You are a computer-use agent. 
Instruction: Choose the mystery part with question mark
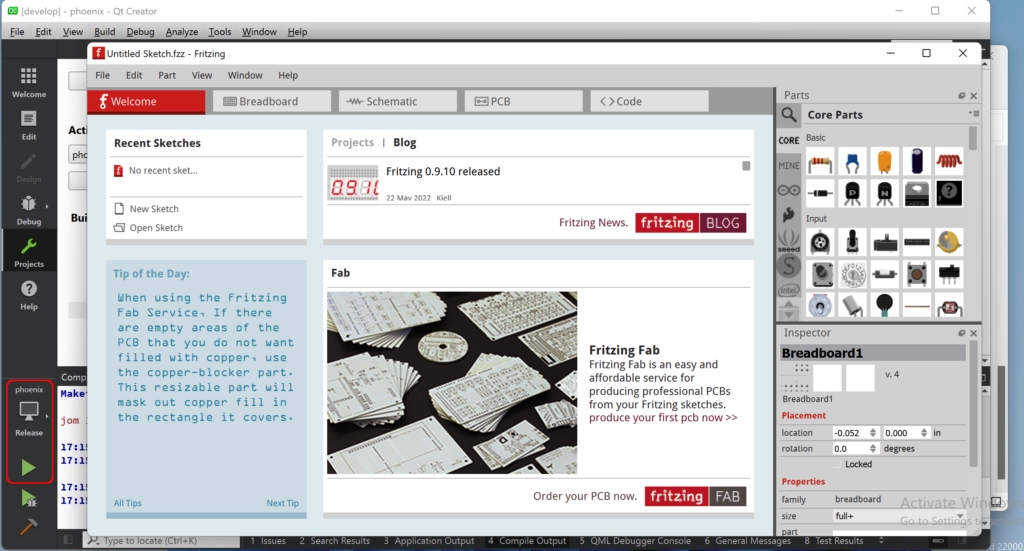pyautogui.click(x=949, y=193)
